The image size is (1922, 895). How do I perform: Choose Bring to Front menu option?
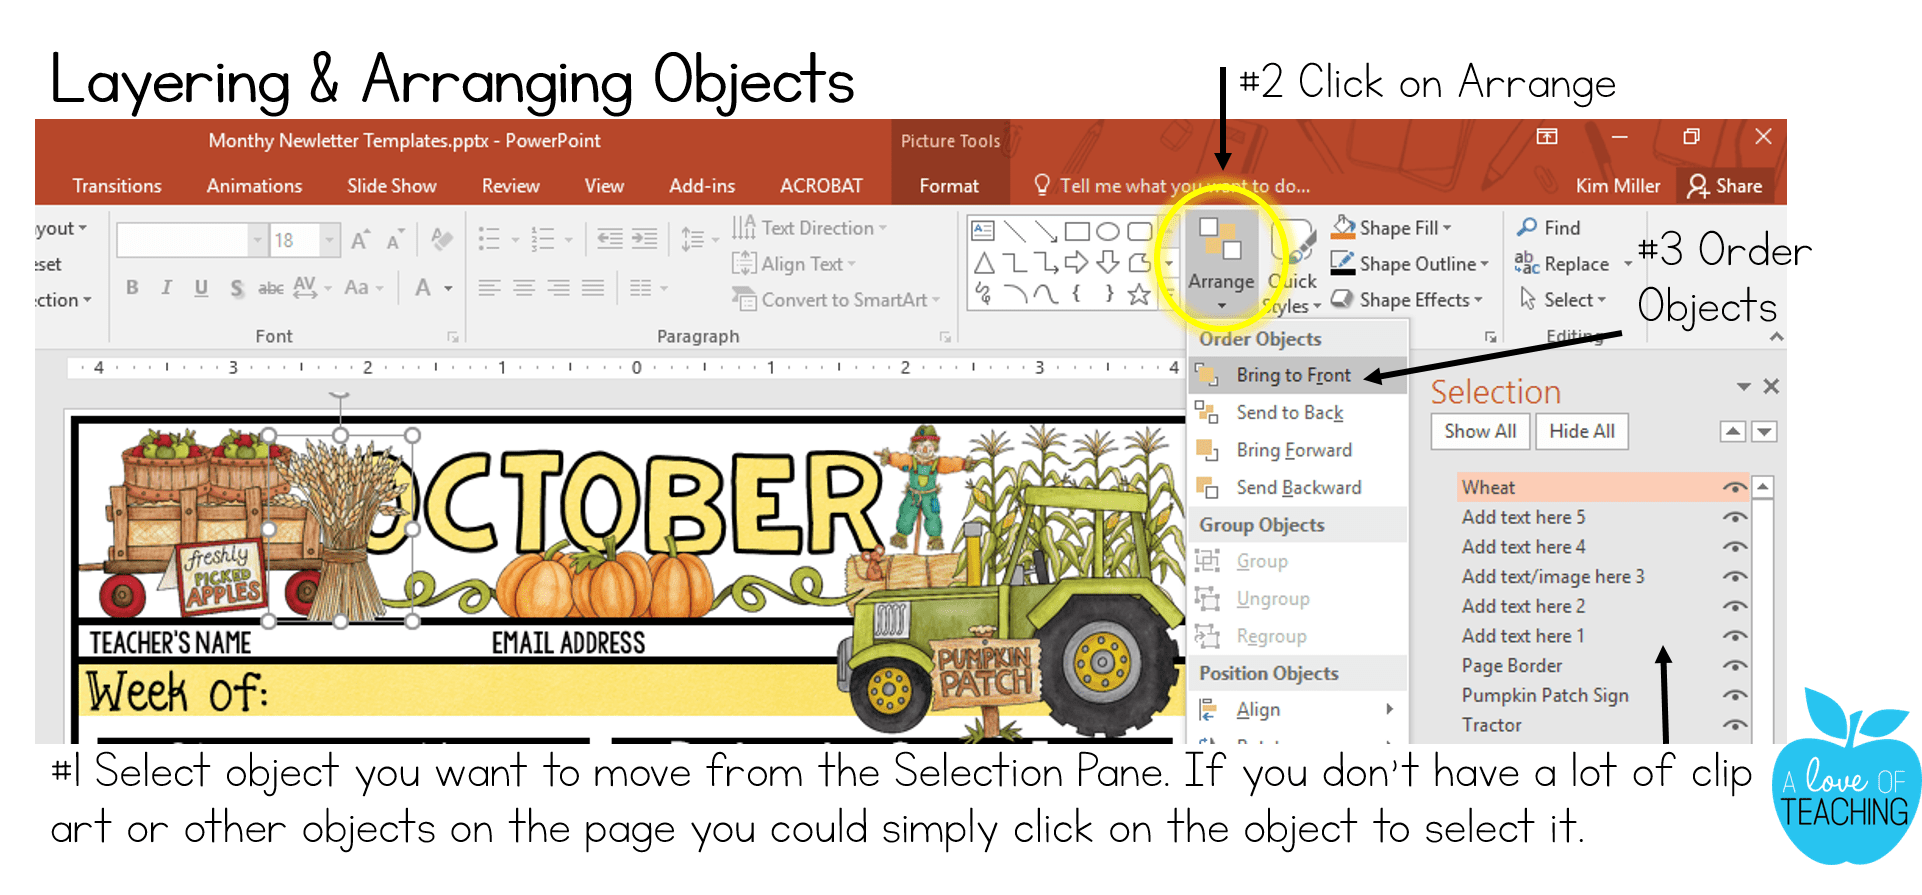coord(1293,375)
